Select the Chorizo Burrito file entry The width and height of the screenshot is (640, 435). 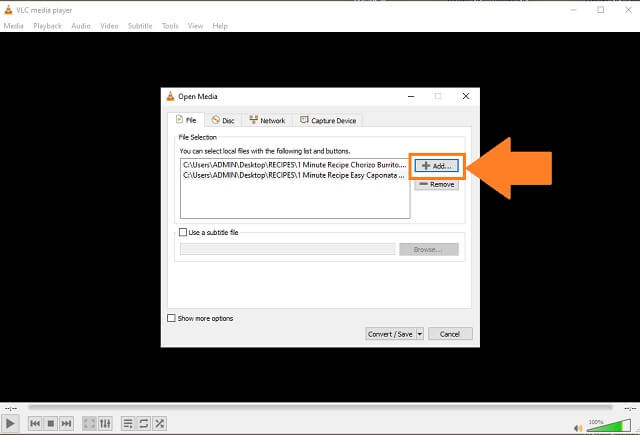point(294,165)
